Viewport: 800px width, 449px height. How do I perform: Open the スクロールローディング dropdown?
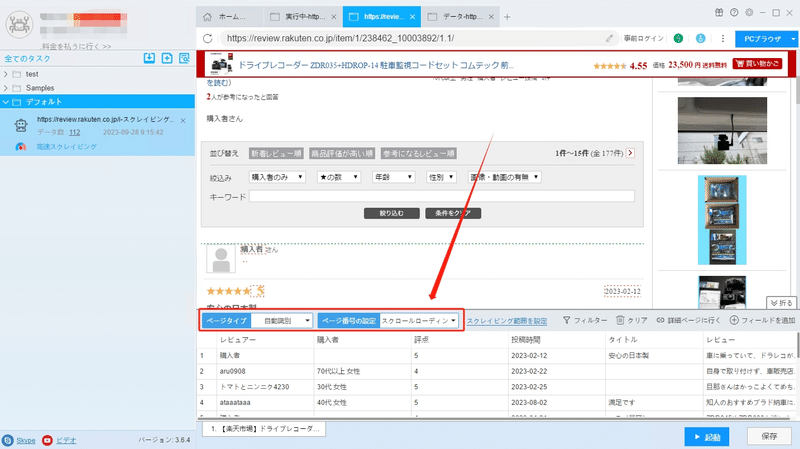click(419, 320)
